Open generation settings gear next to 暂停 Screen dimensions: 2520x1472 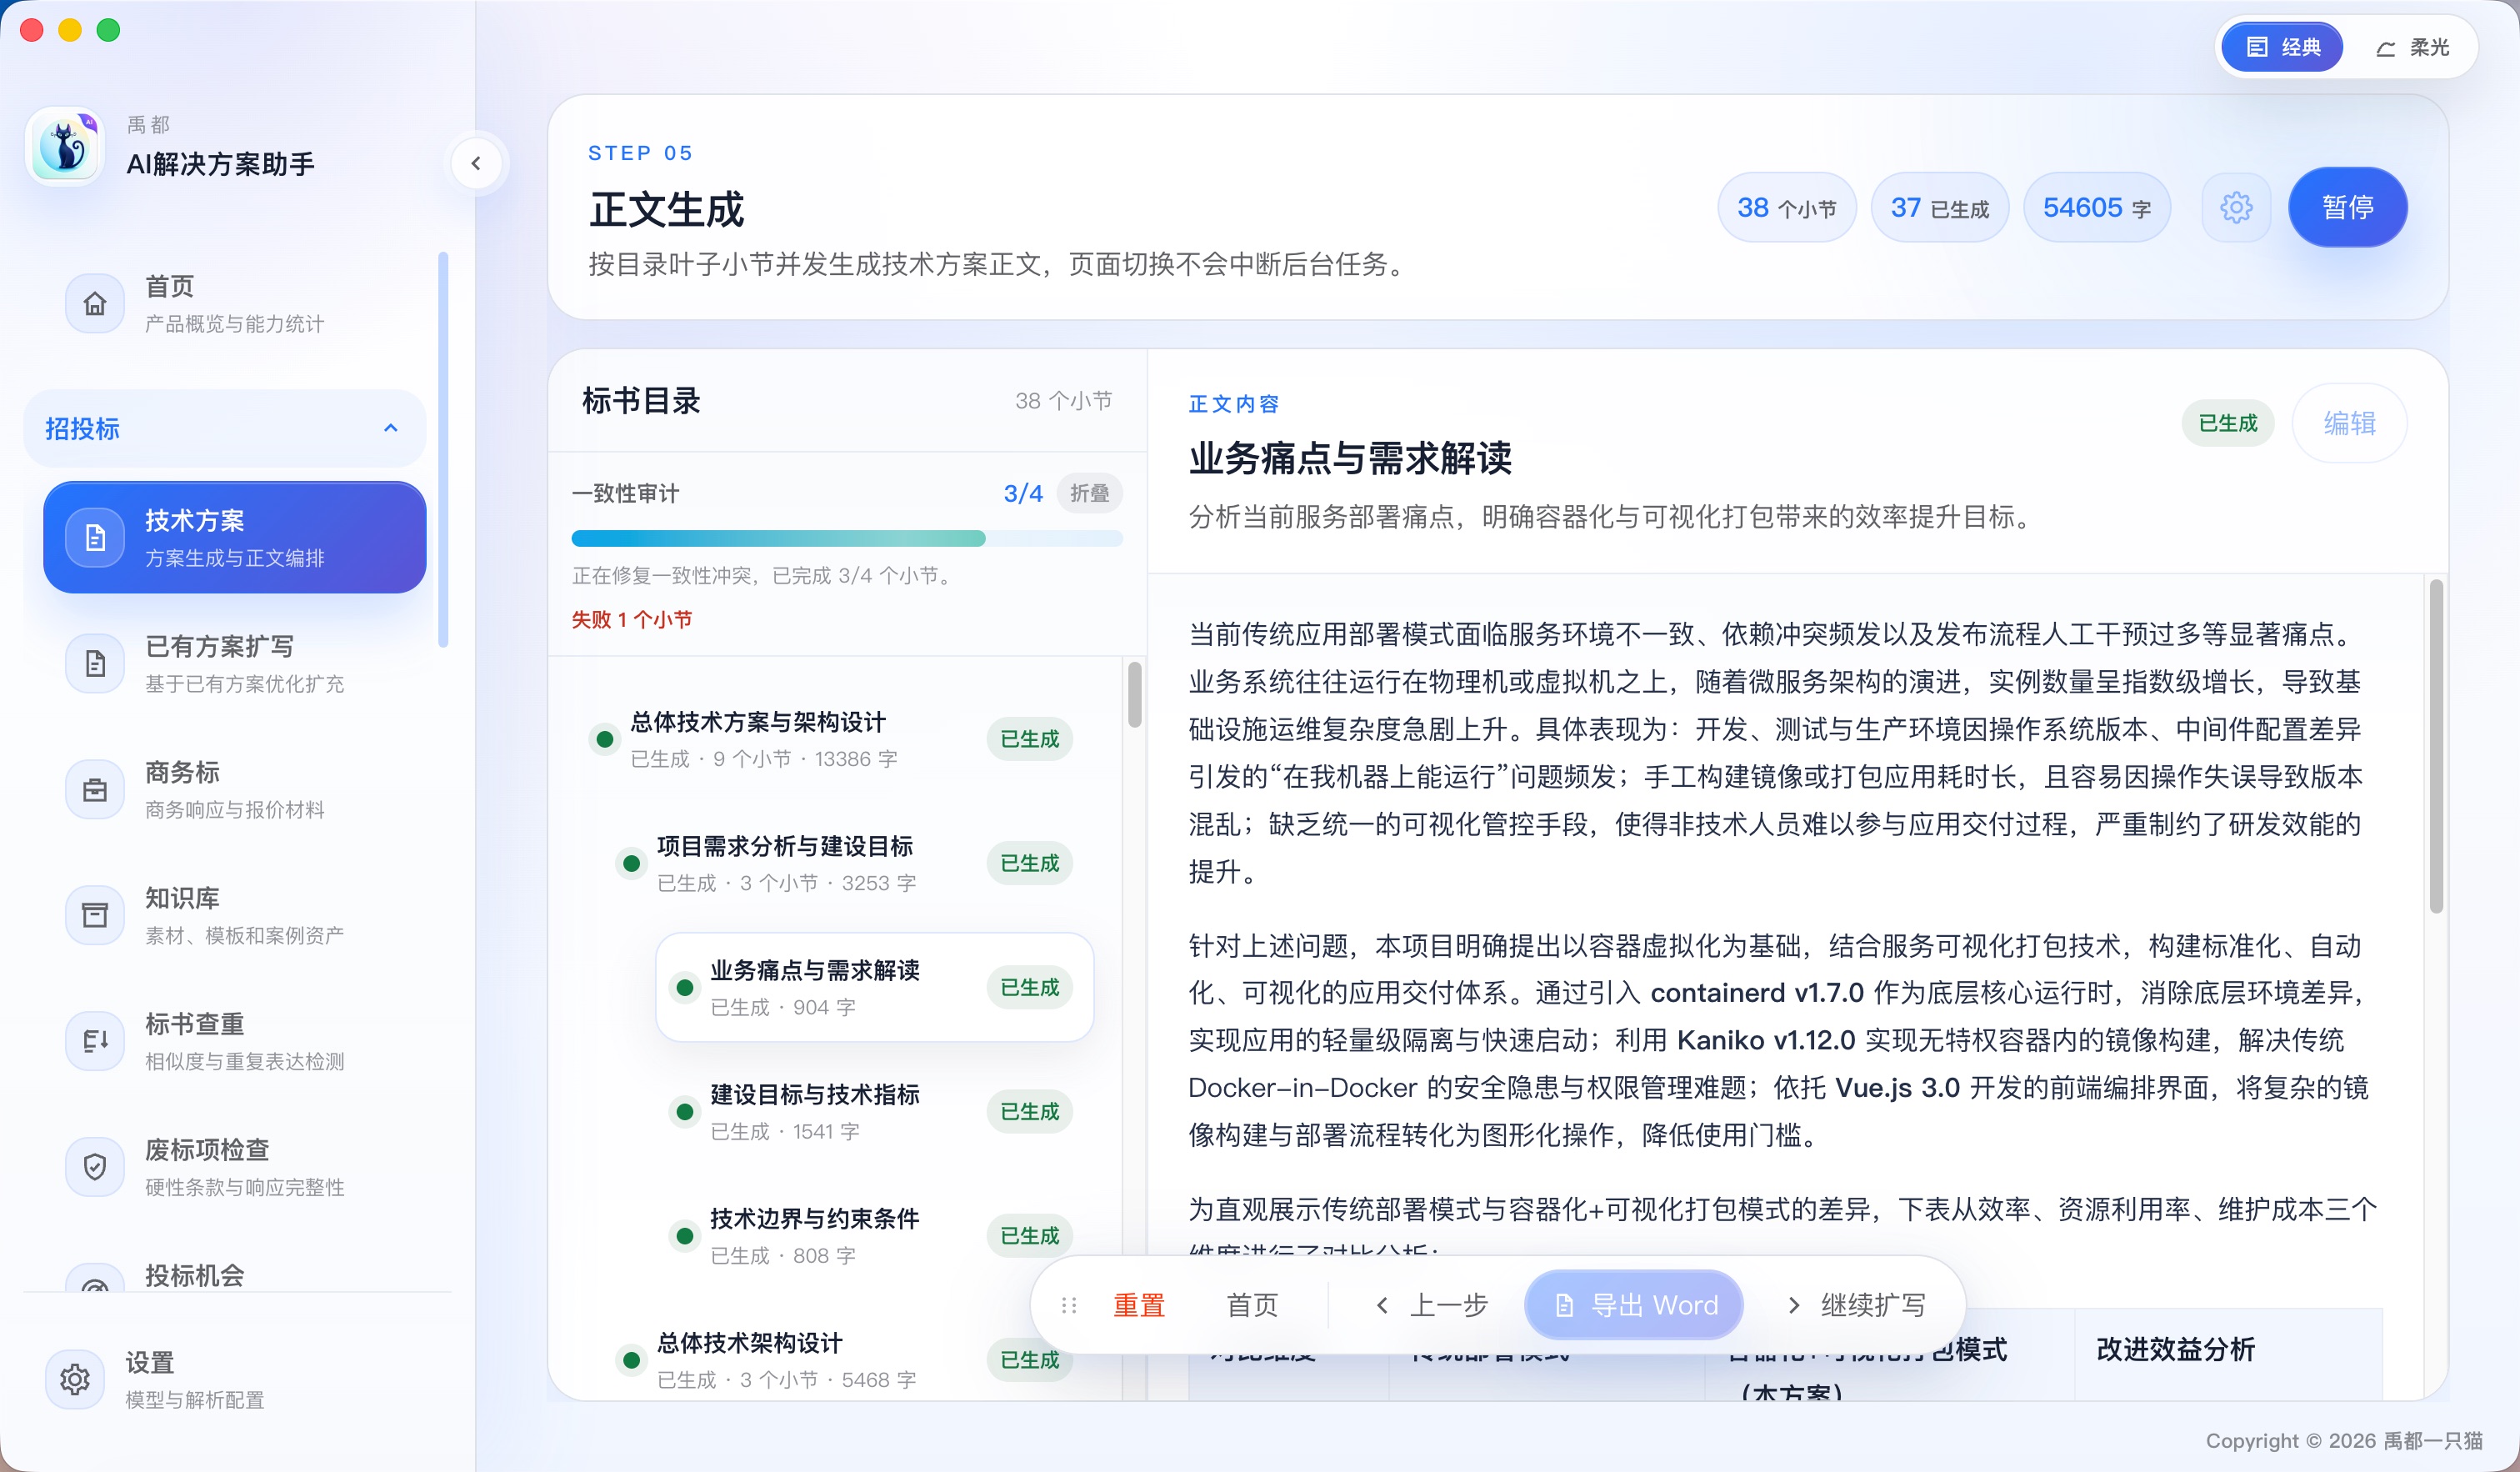[x=2236, y=207]
